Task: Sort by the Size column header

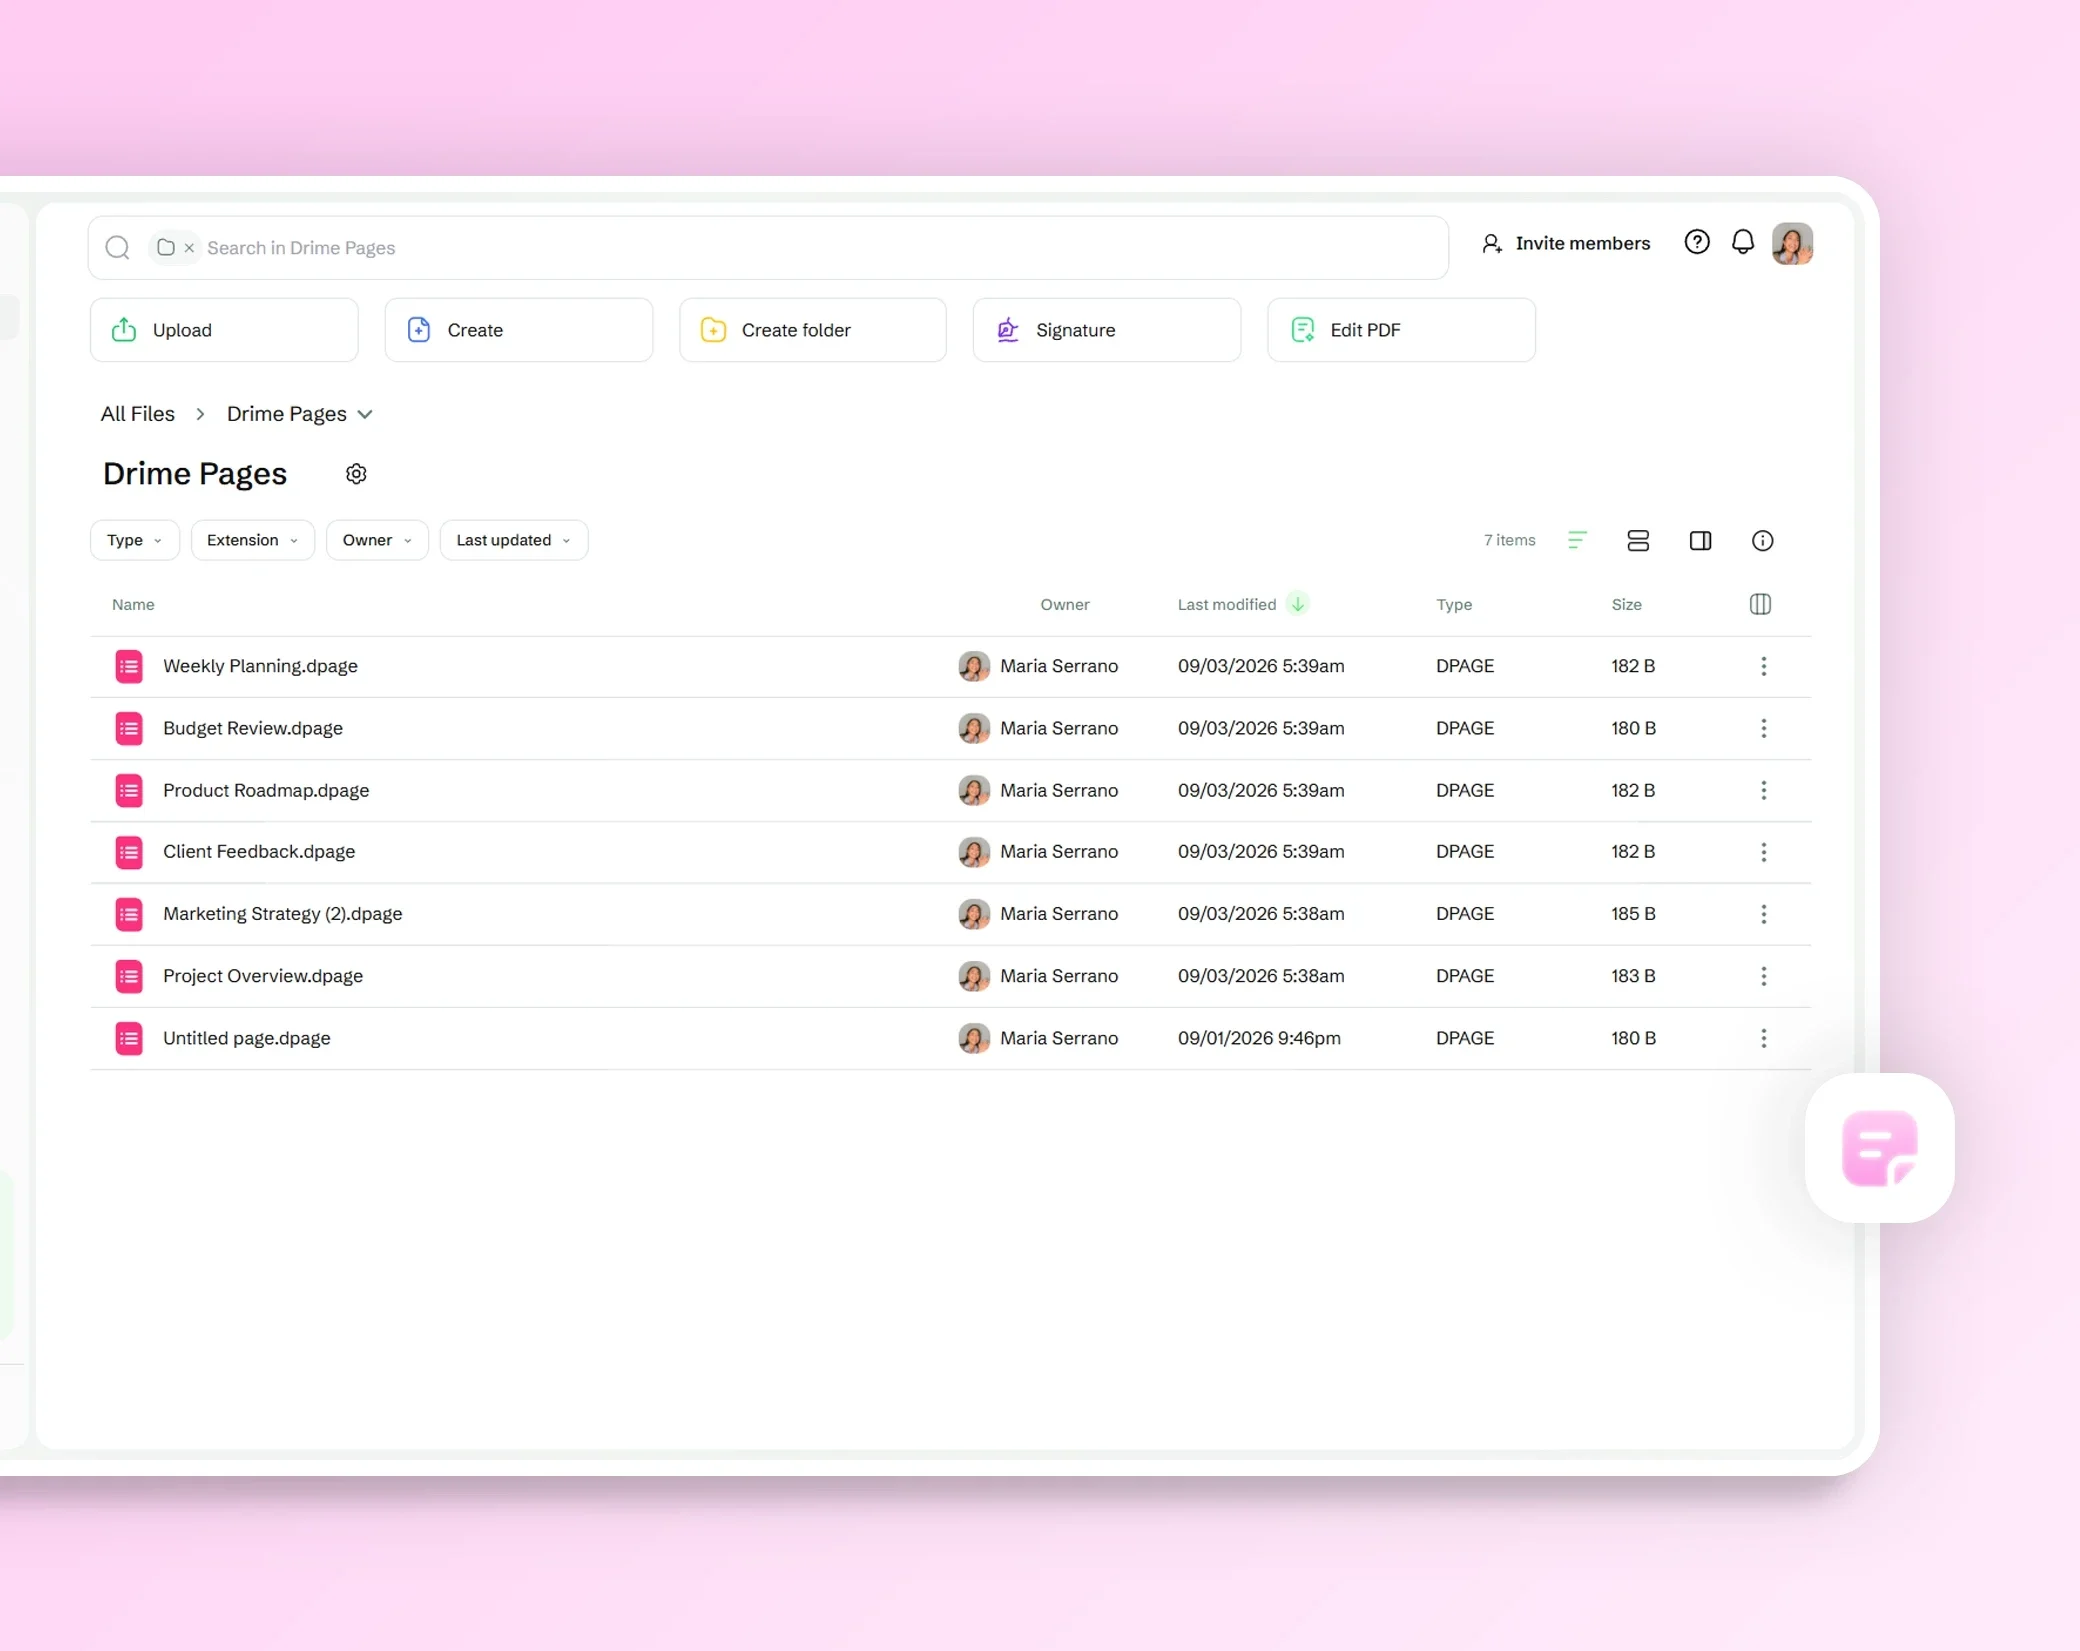Action: pyautogui.click(x=1626, y=605)
